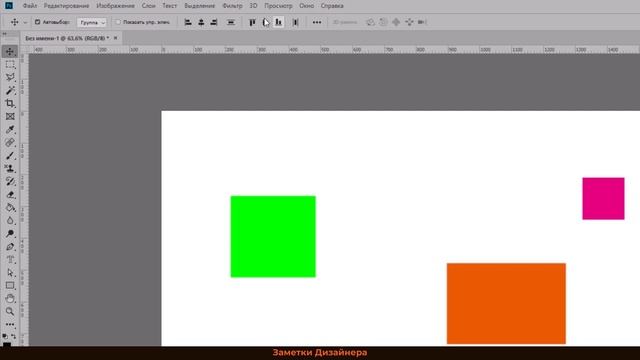Open the Файл menu
This screenshot has width=640, height=360.
30,6
